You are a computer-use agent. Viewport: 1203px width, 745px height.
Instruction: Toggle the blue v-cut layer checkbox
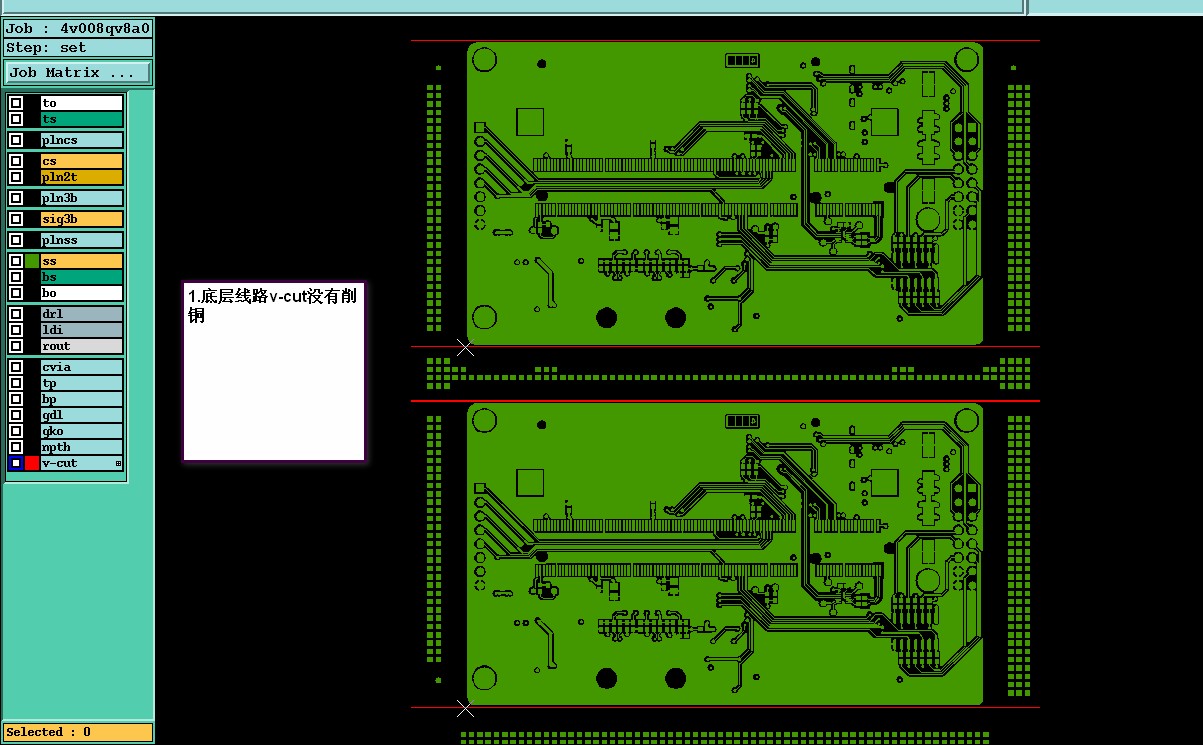(x=16, y=463)
